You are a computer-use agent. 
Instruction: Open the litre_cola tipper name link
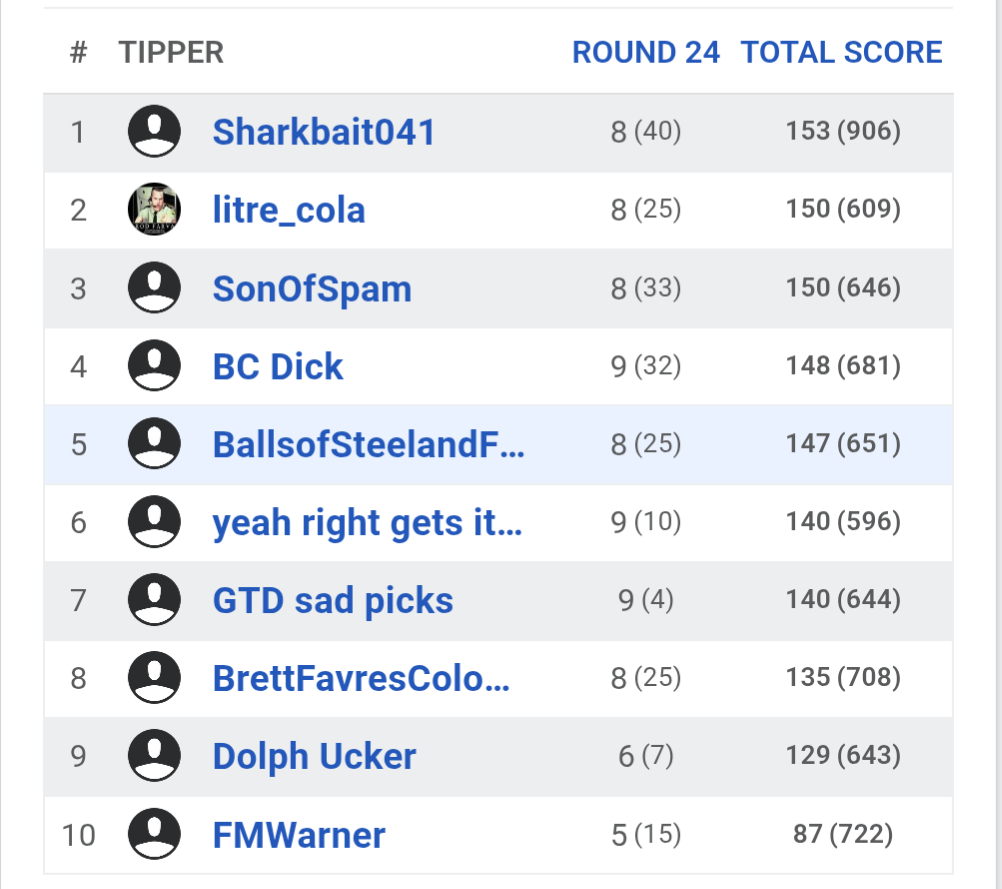click(x=289, y=210)
